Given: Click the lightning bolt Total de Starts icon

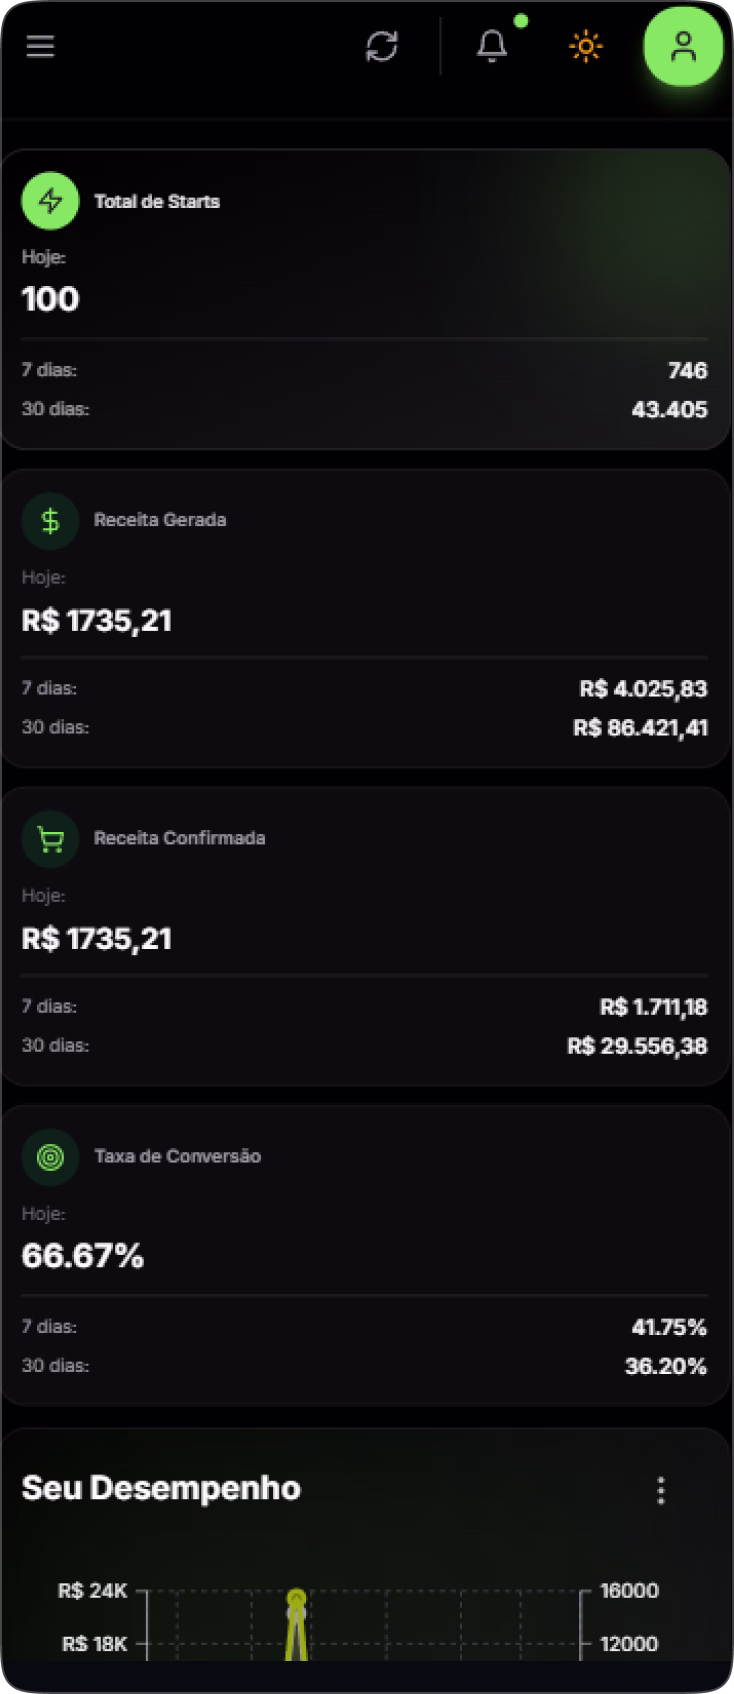Looking at the screenshot, I should click(50, 201).
